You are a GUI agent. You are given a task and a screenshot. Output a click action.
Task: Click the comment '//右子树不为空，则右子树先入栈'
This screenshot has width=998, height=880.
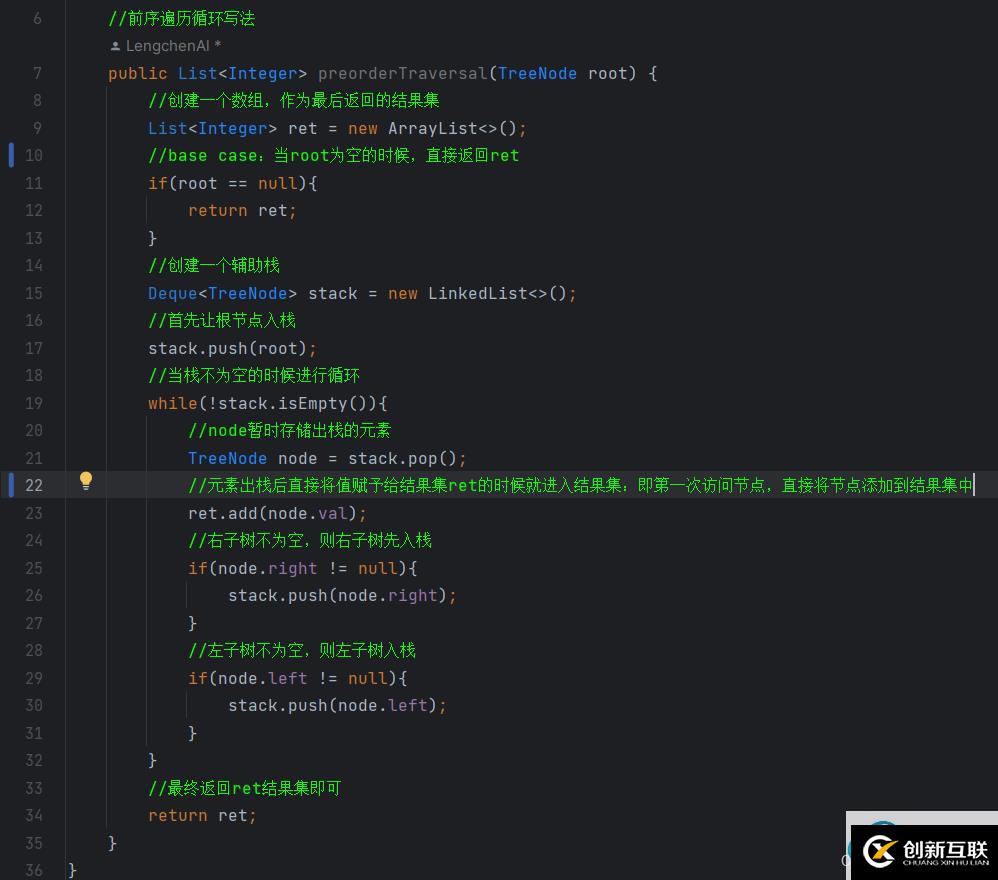310,541
